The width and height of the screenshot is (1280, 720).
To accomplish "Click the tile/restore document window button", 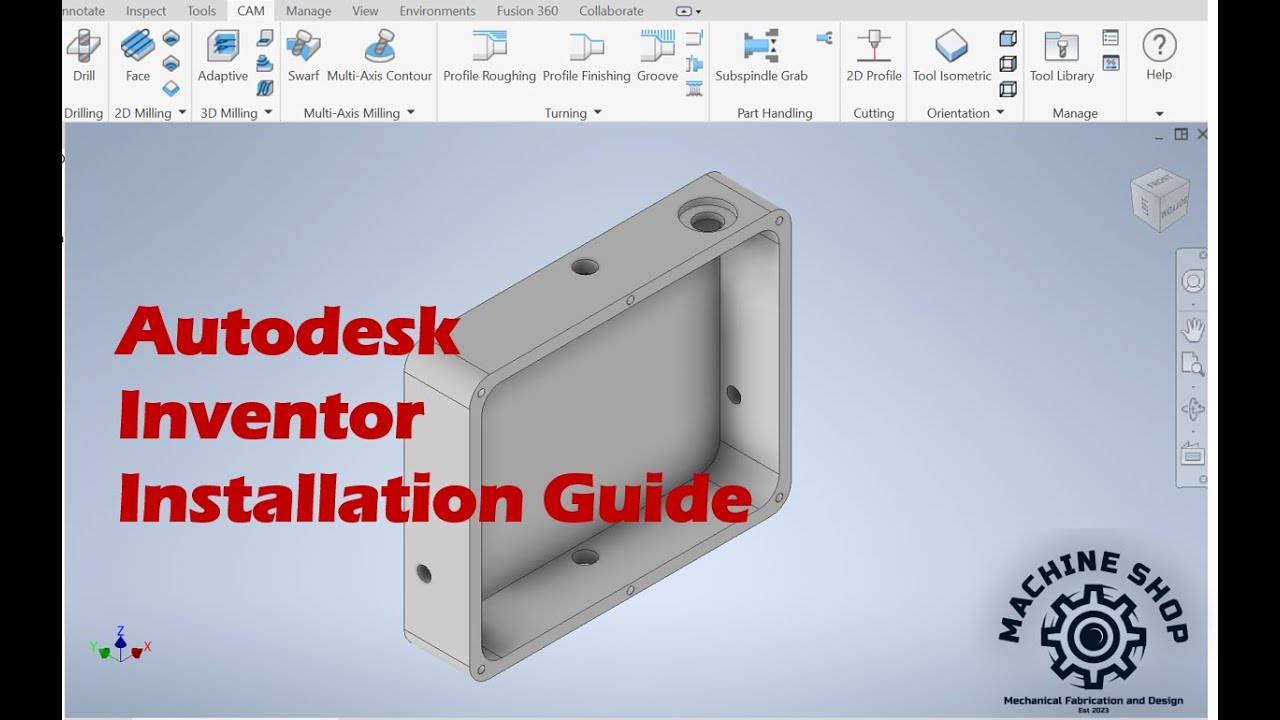I will pyautogui.click(x=1181, y=134).
